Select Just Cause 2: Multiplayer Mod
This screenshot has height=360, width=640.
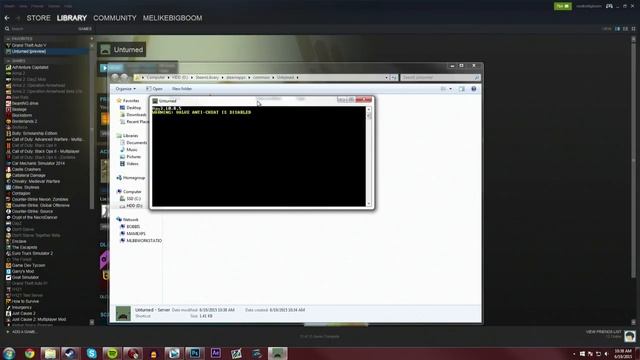(39, 319)
